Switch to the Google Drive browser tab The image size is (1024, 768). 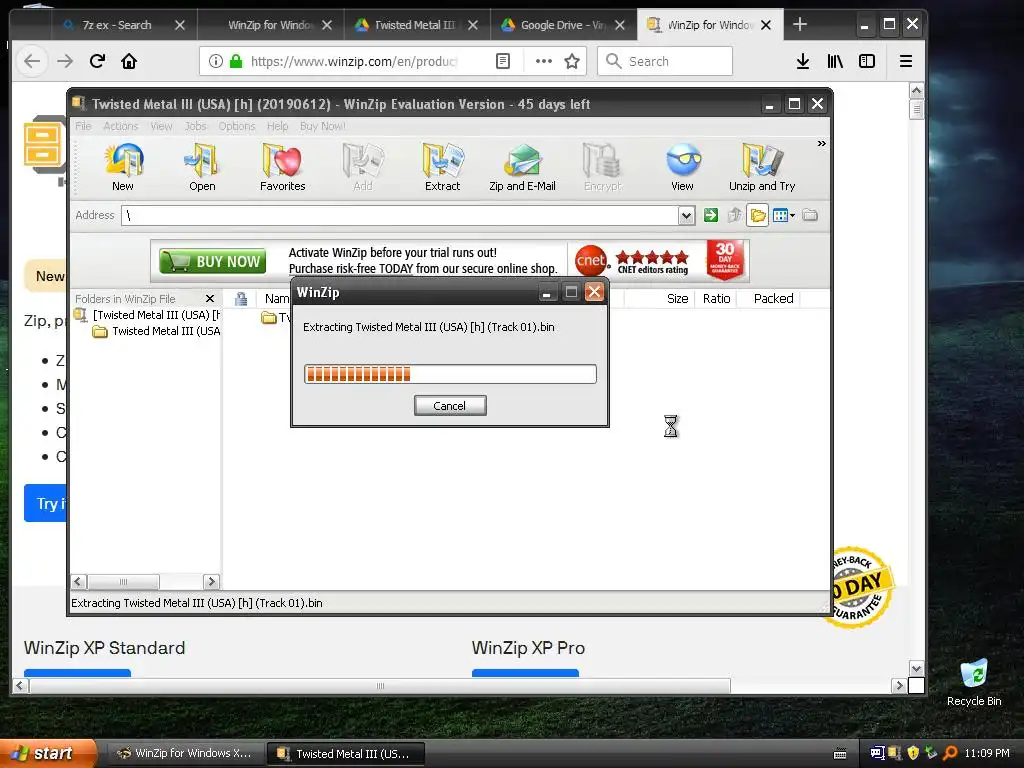[563, 25]
